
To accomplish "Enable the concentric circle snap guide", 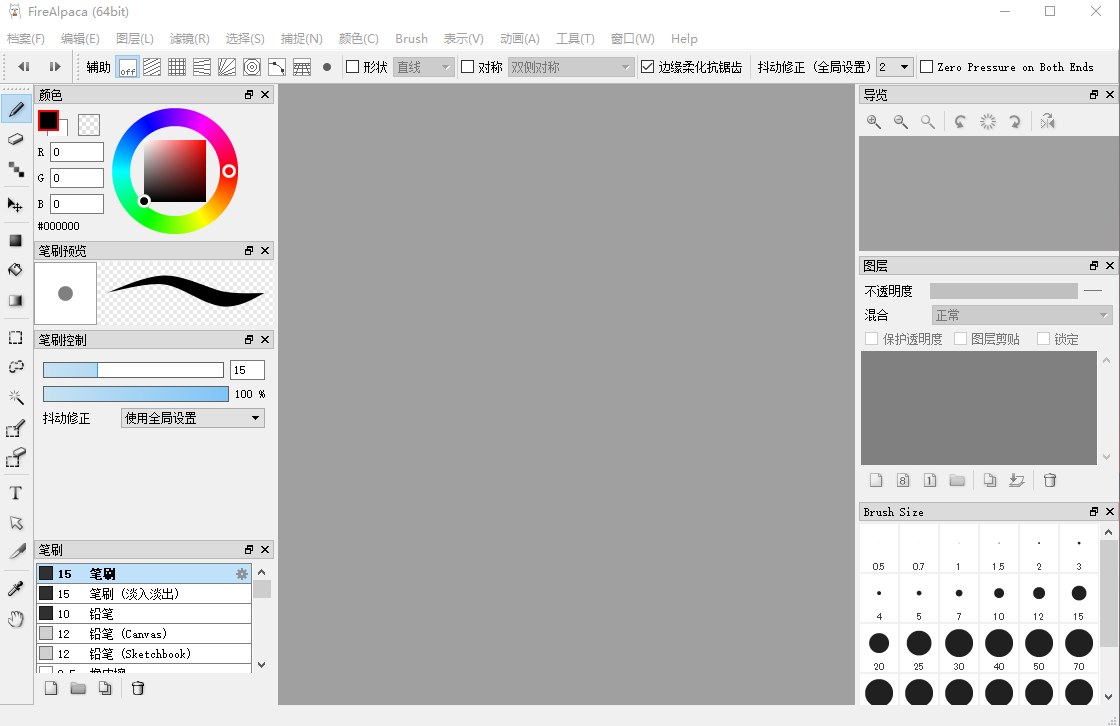I will pos(252,67).
